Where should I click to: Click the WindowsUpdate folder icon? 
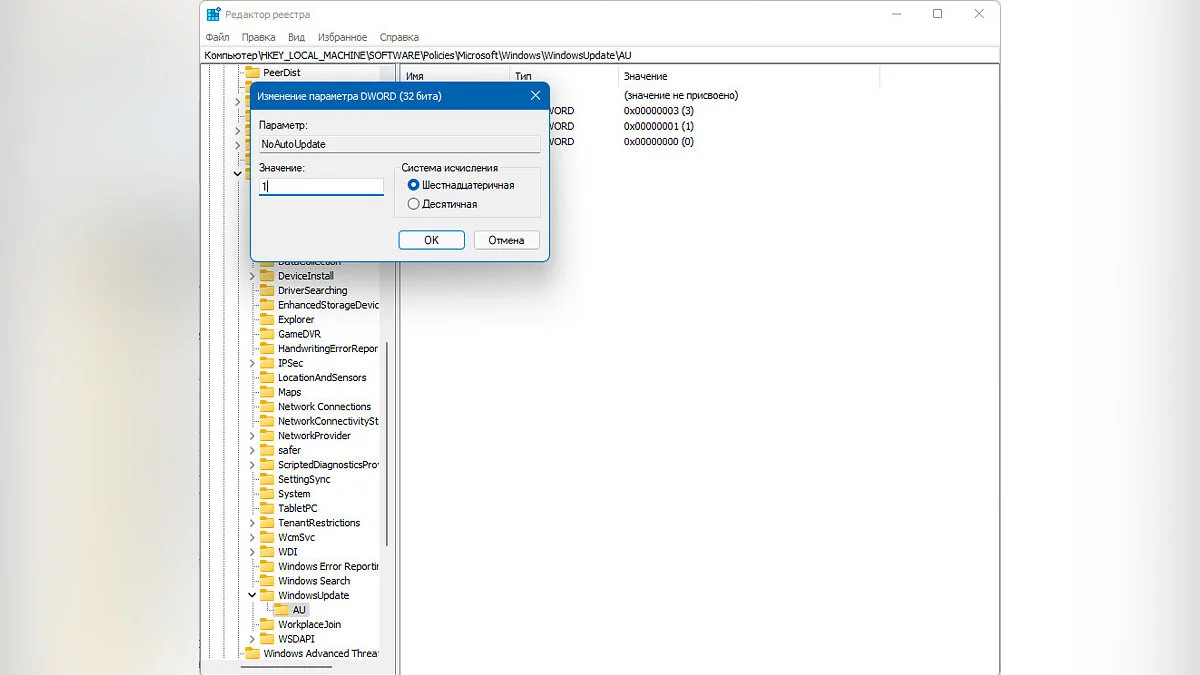pos(267,595)
